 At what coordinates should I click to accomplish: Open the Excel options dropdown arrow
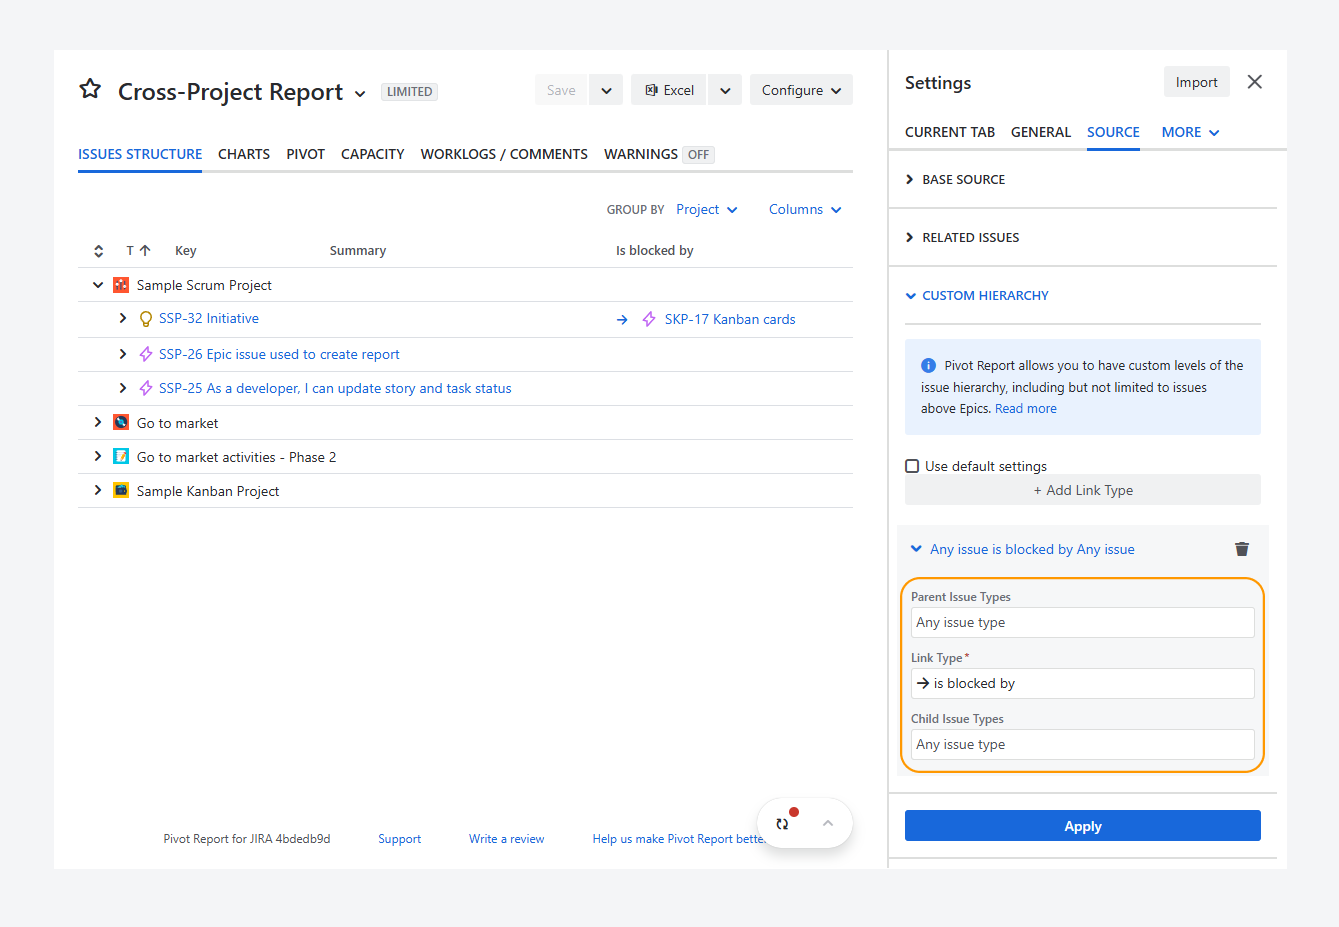tap(725, 90)
